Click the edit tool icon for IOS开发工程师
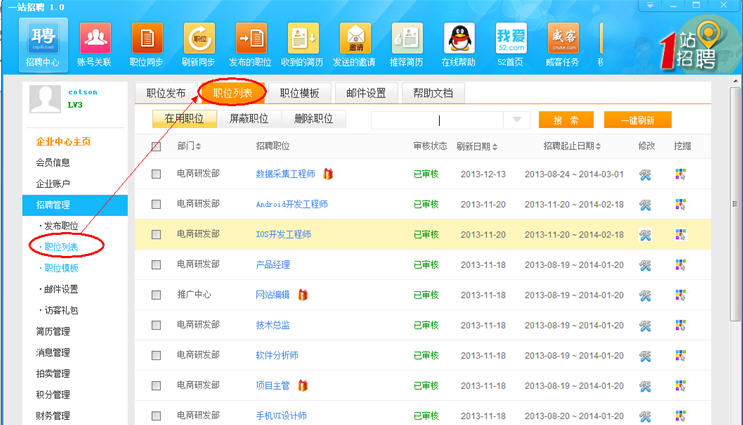Image resolution: width=743 pixels, height=425 pixels. click(645, 235)
